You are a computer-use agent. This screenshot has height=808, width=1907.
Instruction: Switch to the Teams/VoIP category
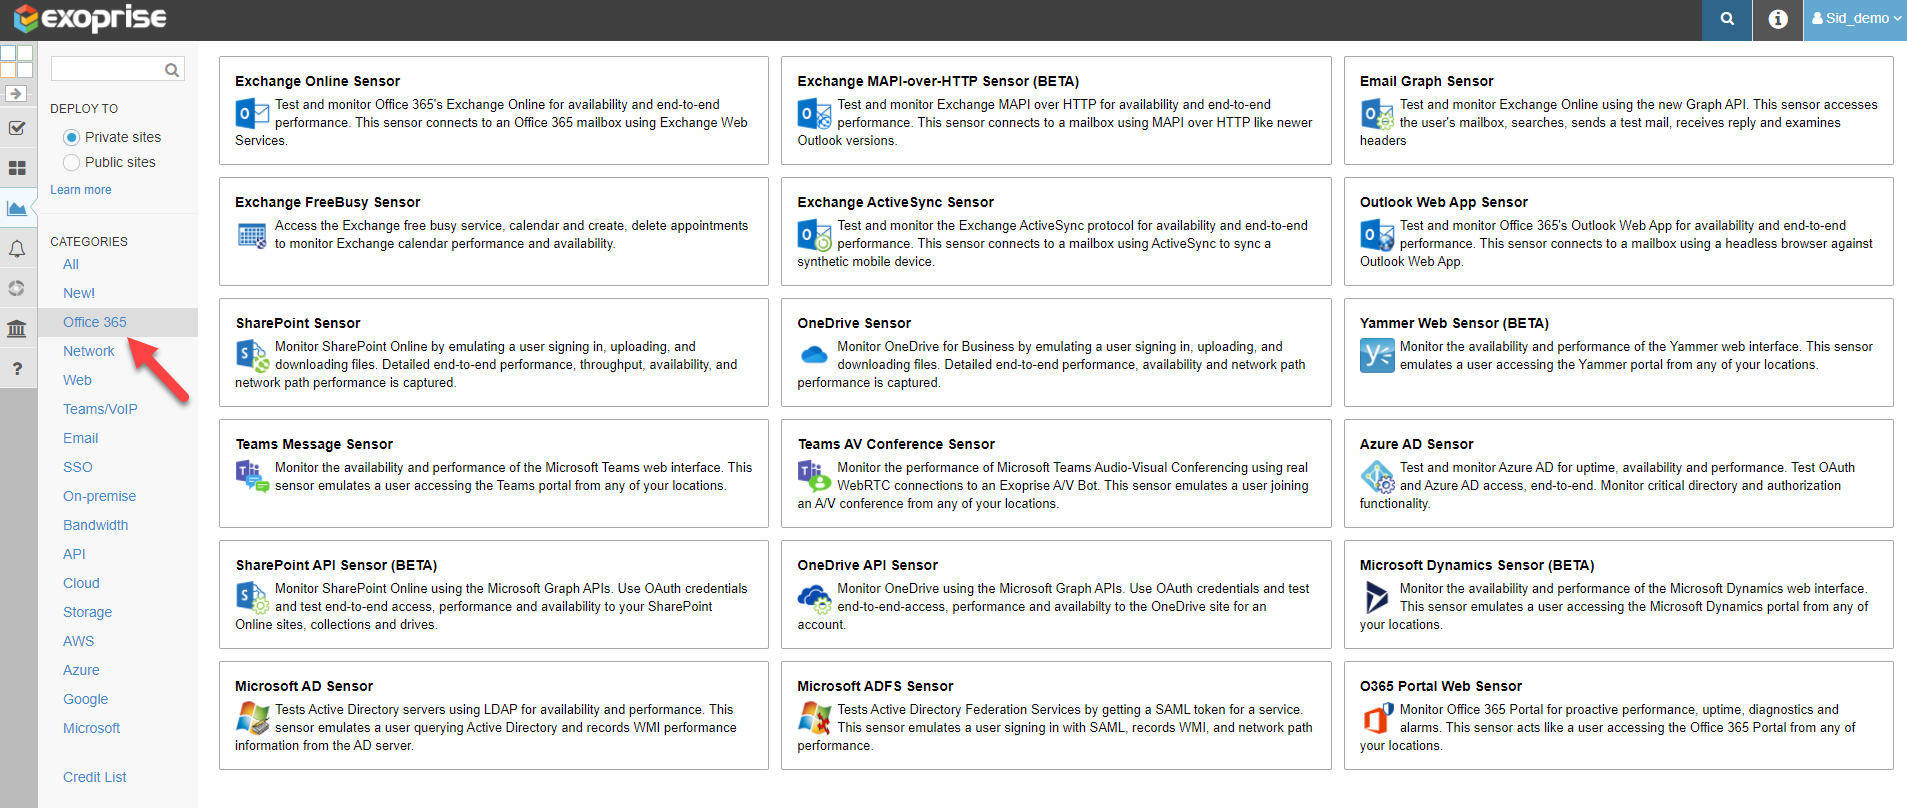pos(100,409)
